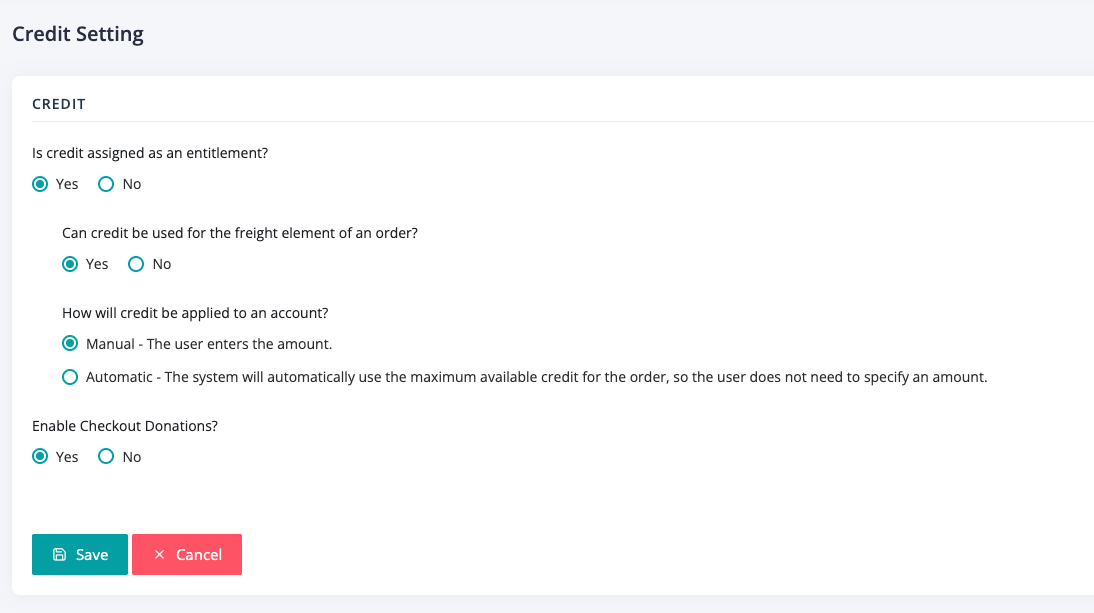Click the floppy disk icon on Save
This screenshot has width=1094, height=613.
tap(59, 555)
